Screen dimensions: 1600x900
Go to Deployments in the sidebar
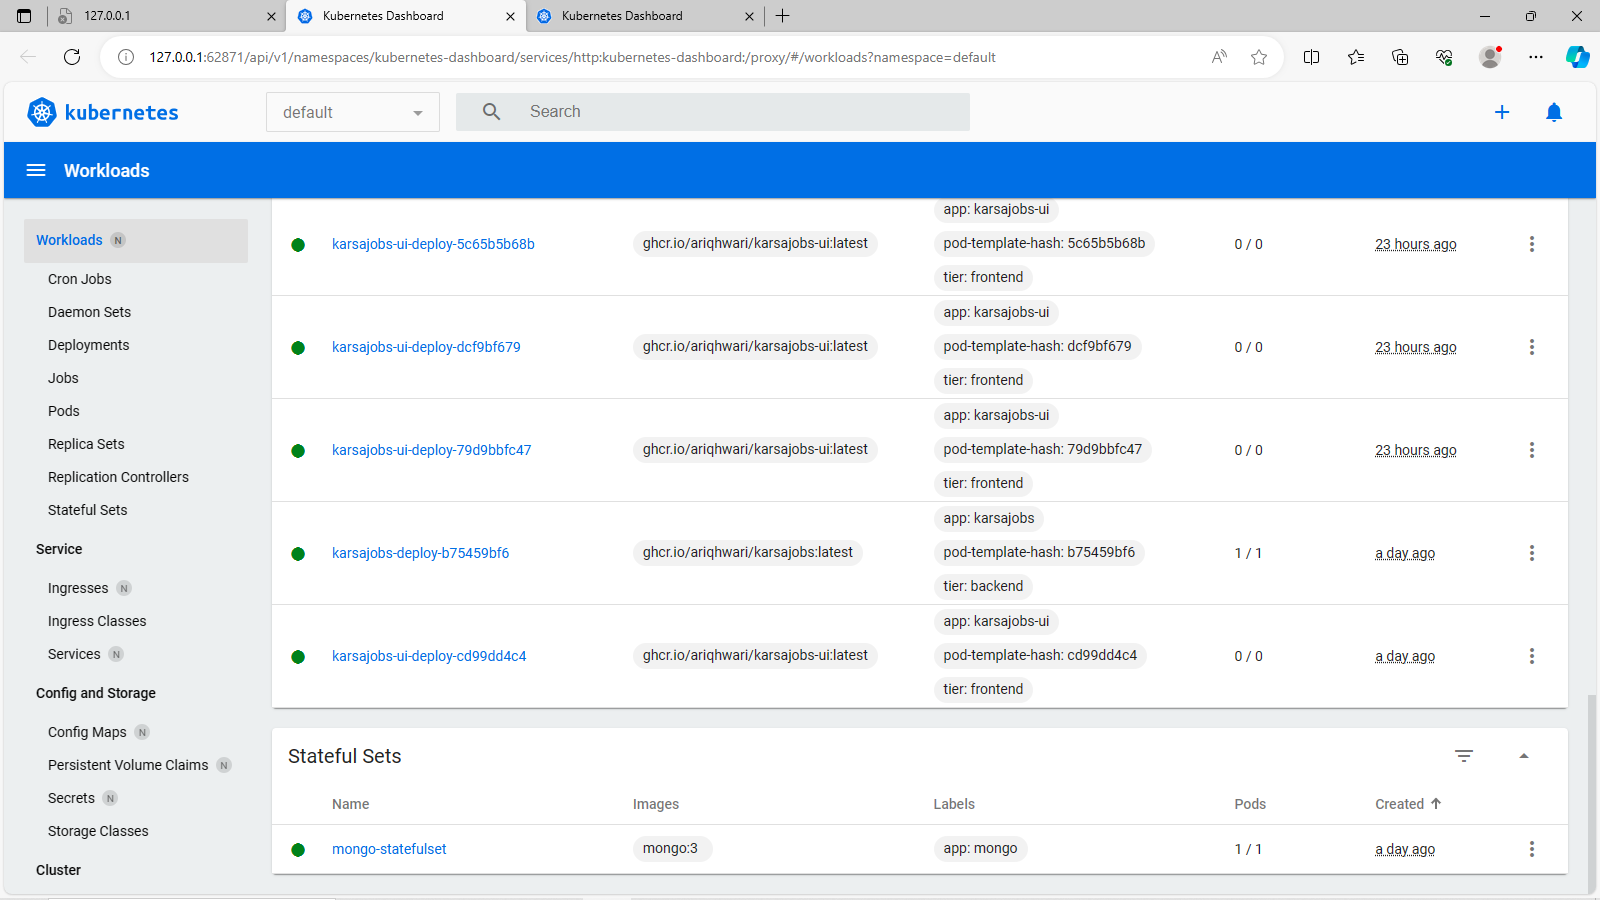pos(88,345)
